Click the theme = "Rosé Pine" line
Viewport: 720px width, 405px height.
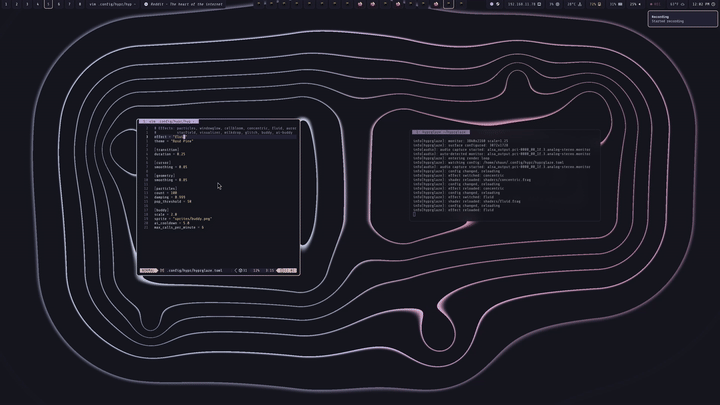[174, 141]
